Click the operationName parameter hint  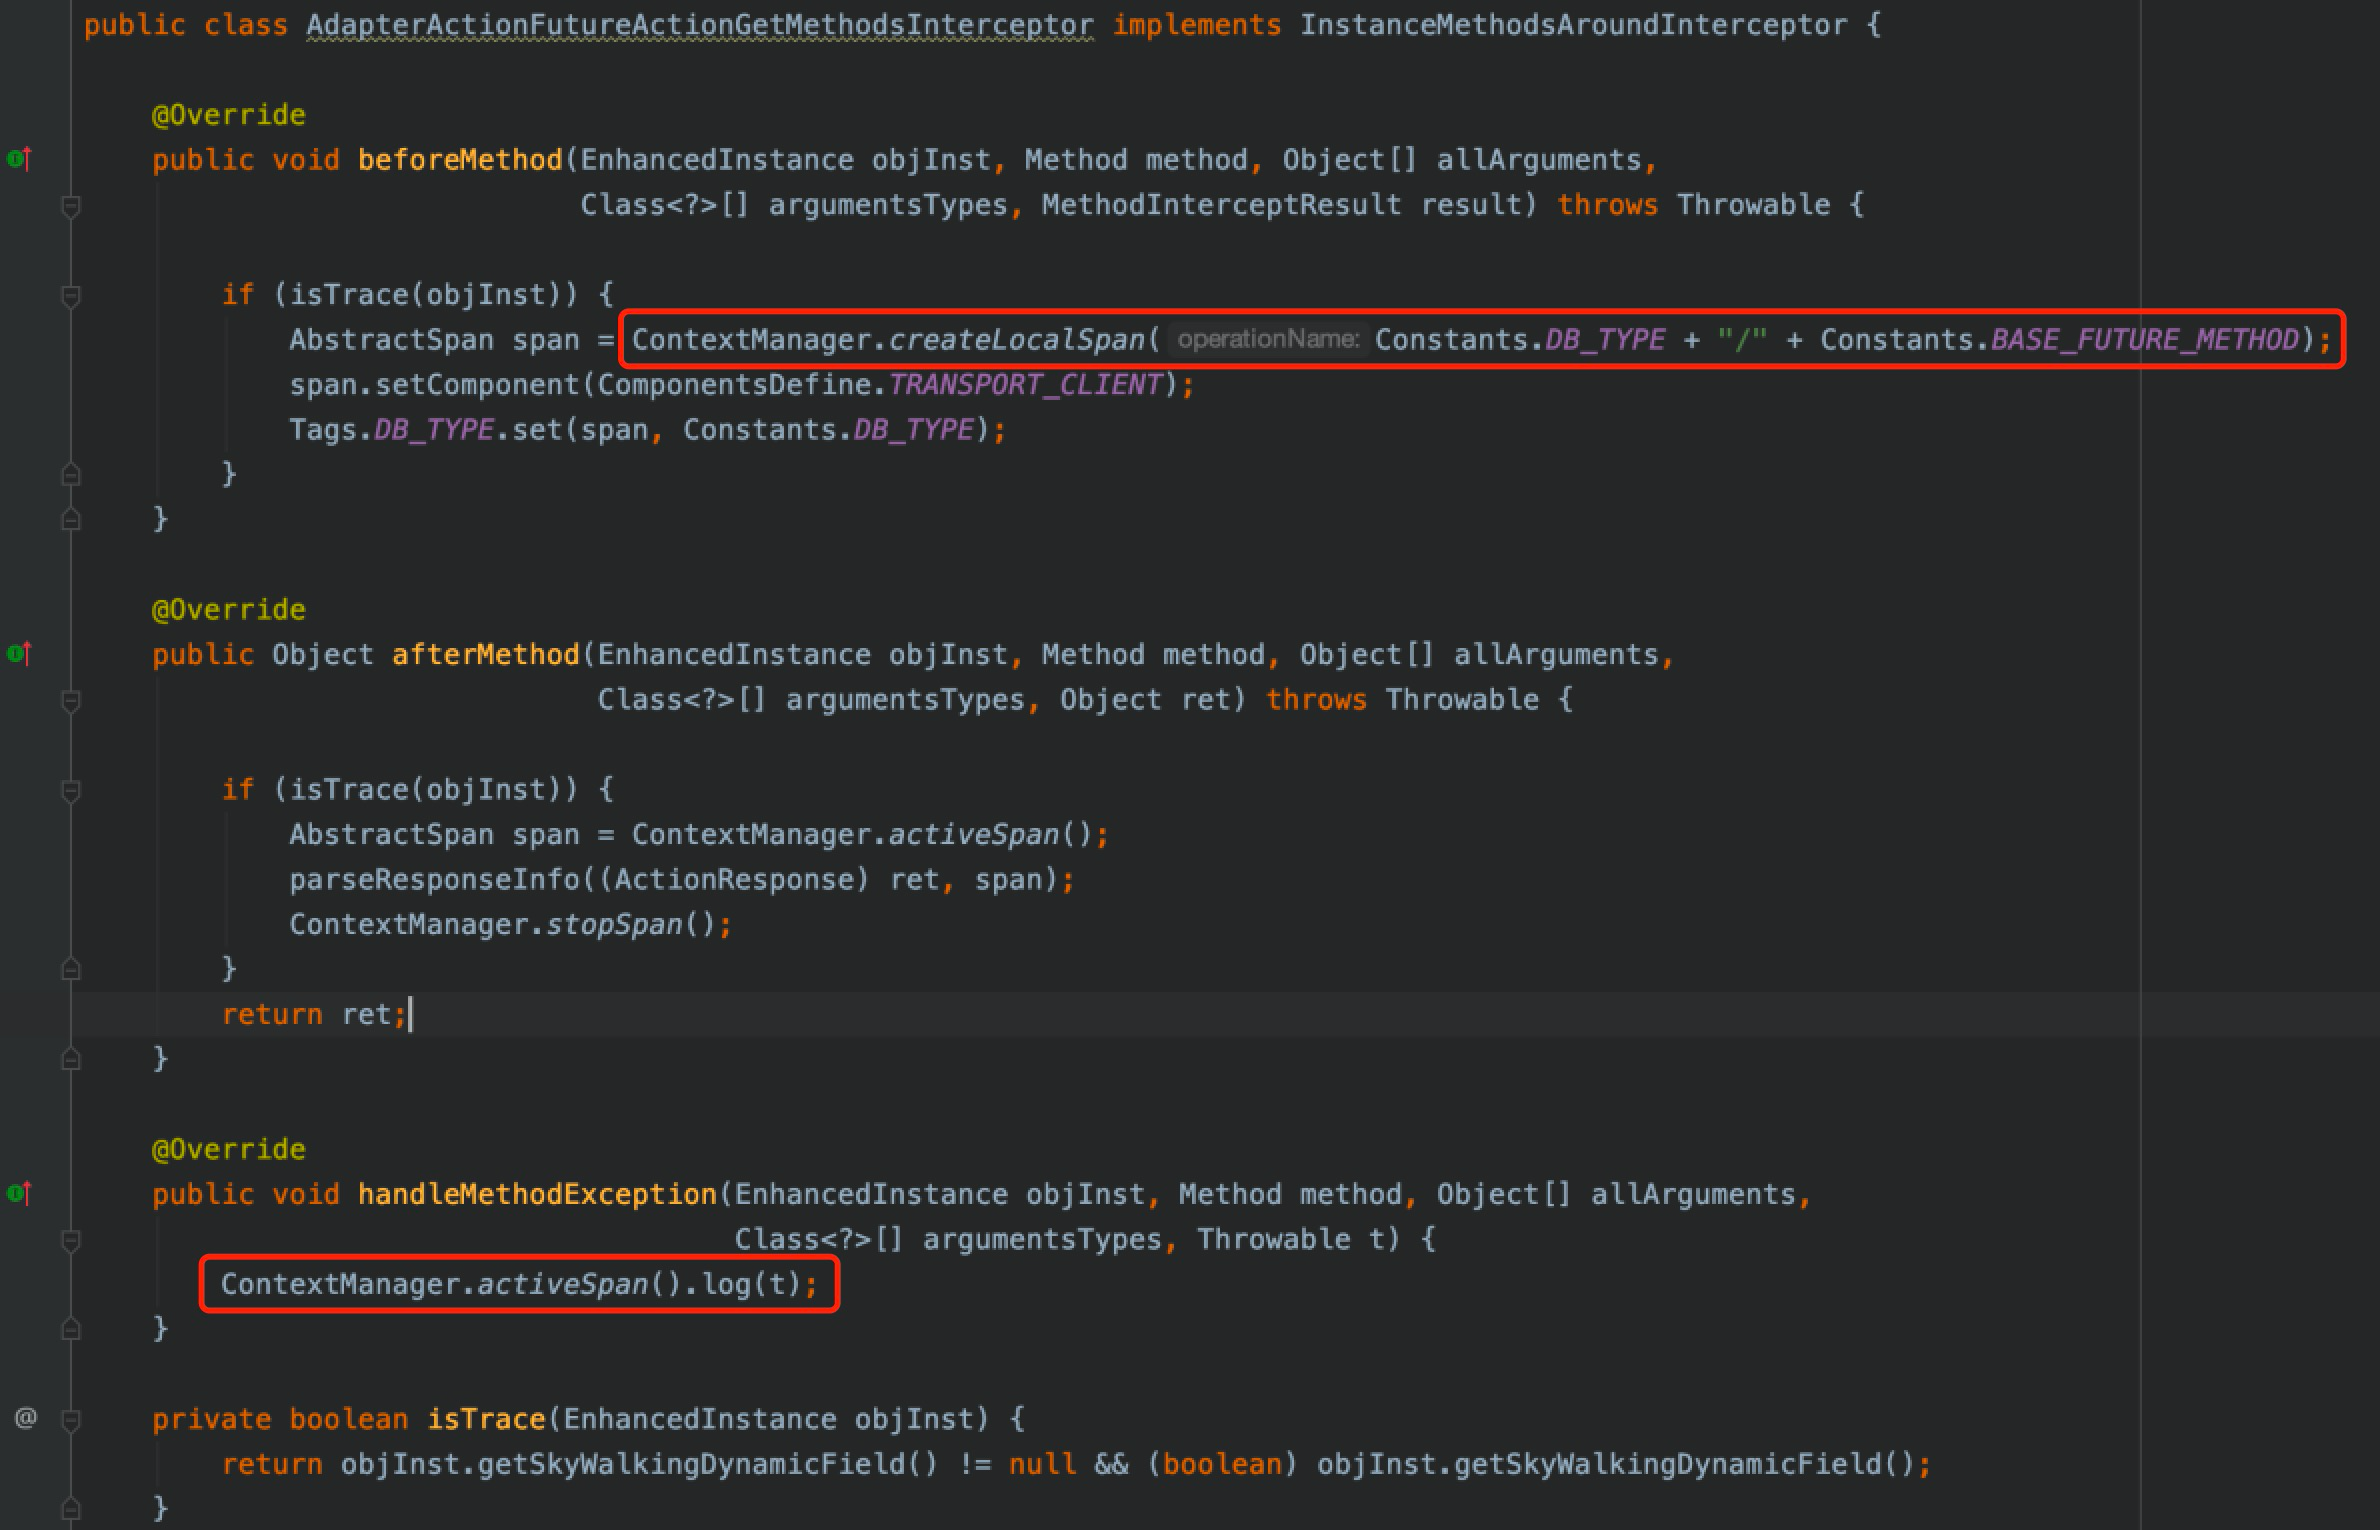tap(1267, 340)
